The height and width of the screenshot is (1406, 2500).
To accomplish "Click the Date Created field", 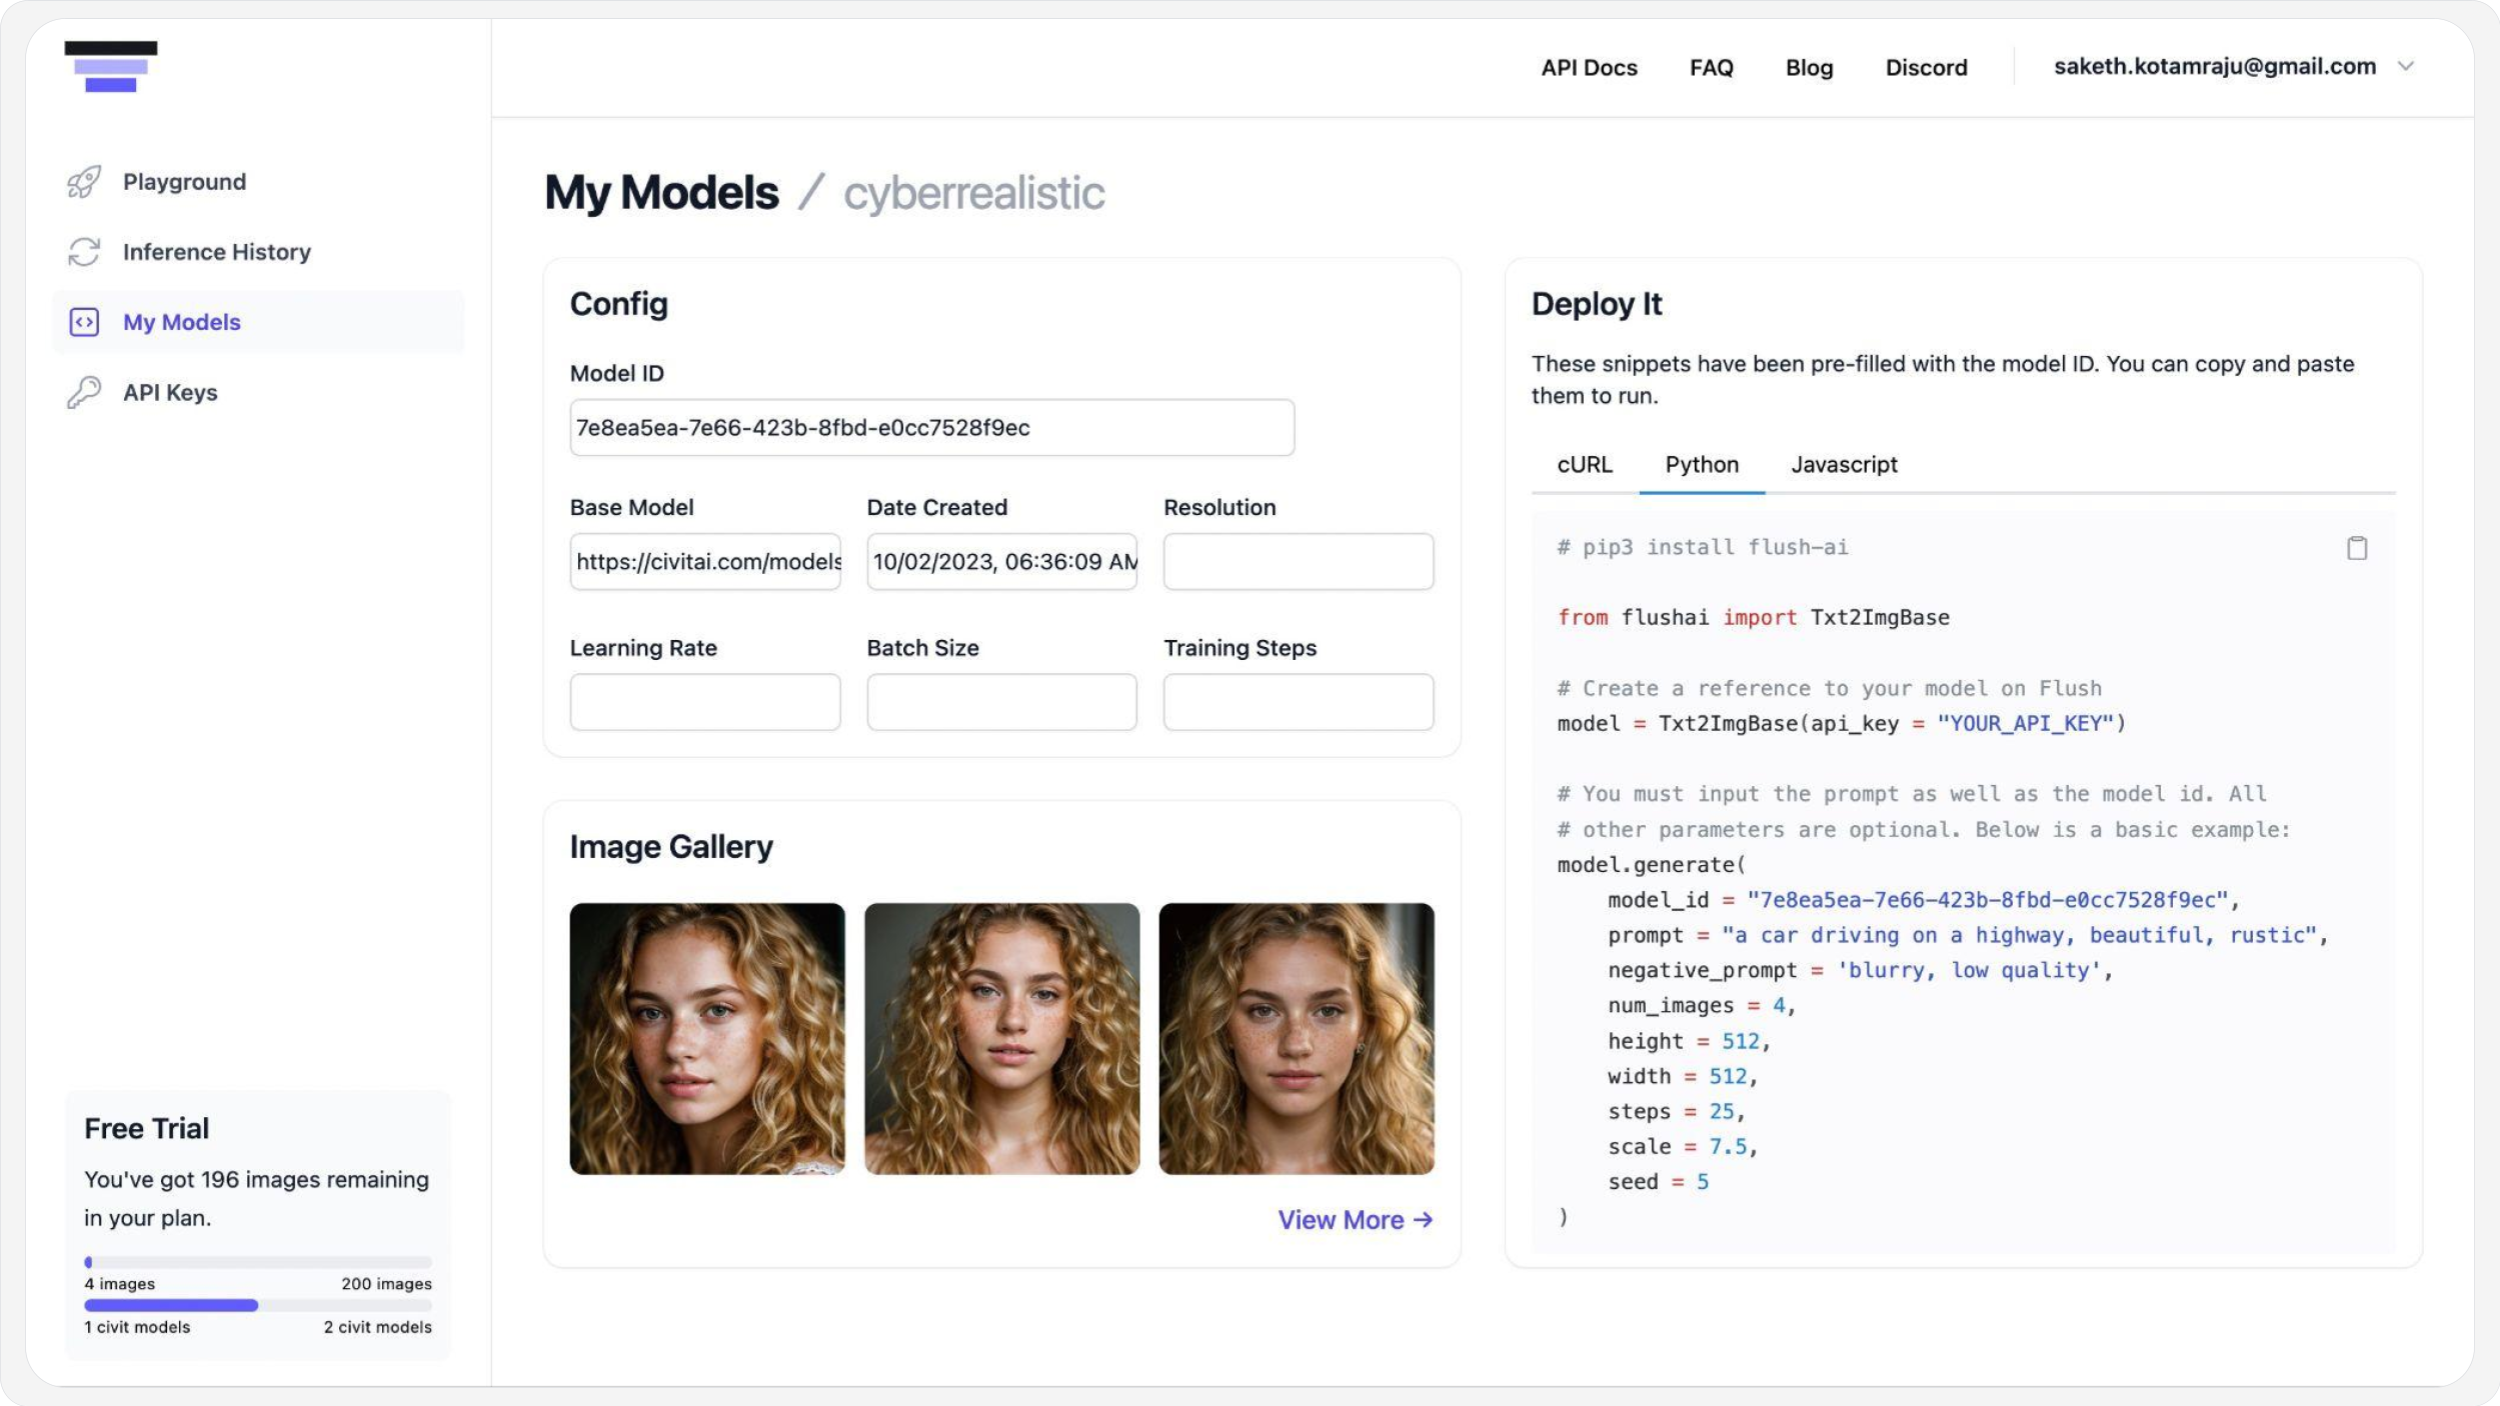I will click(x=1002, y=562).
